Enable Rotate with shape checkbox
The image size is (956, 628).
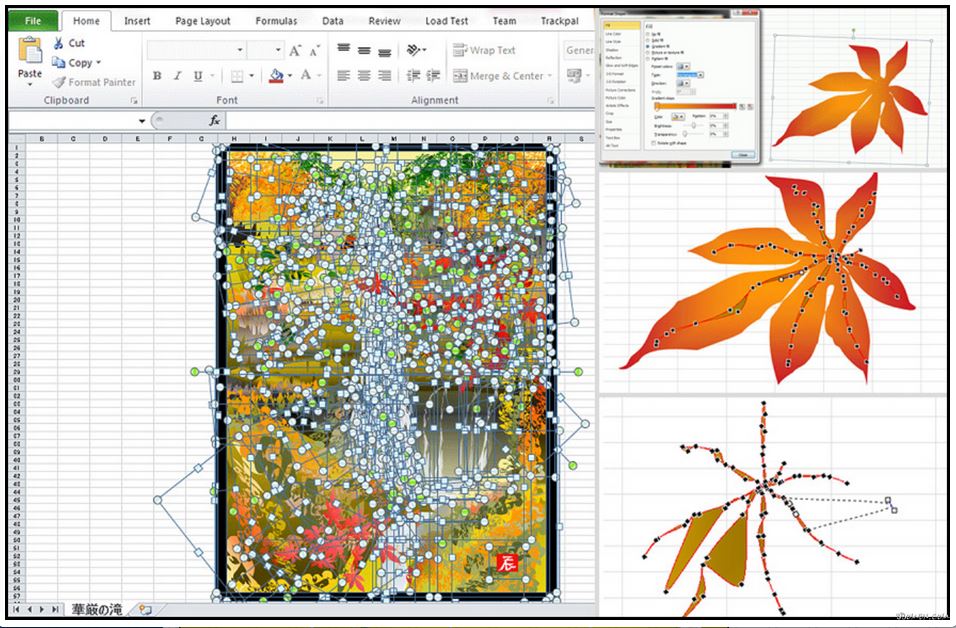[x=652, y=143]
